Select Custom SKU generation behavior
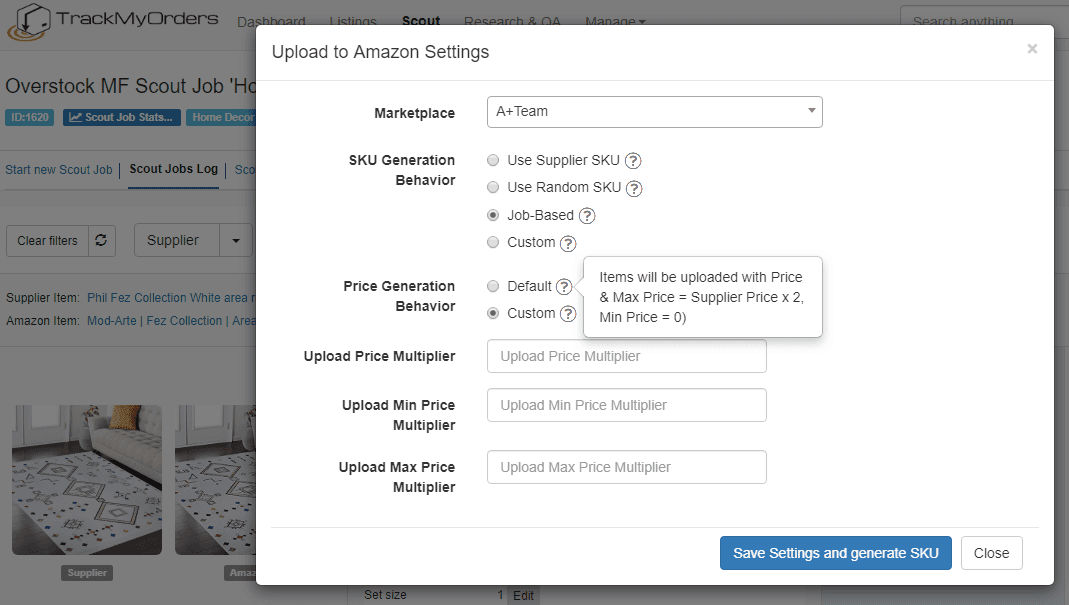1069x605 pixels. coord(491,242)
